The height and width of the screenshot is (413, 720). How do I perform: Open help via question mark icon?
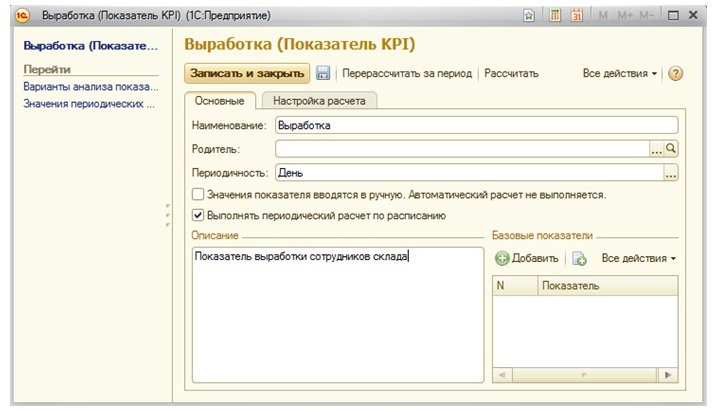pyautogui.click(x=675, y=74)
